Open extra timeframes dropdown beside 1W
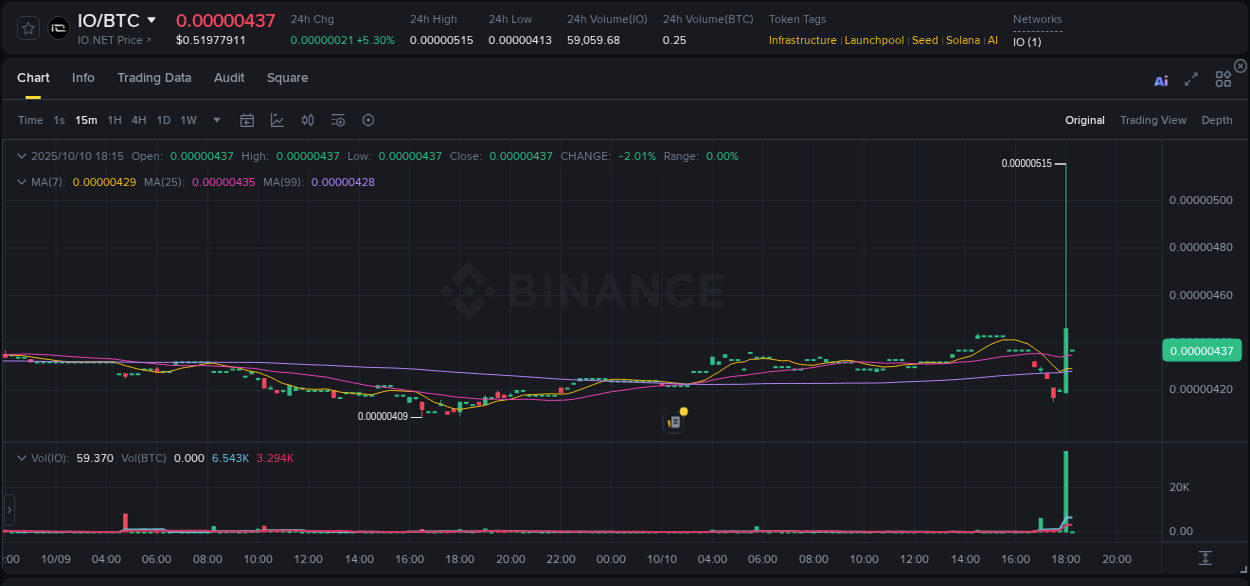Image resolution: width=1250 pixels, height=586 pixels. click(x=216, y=120)
